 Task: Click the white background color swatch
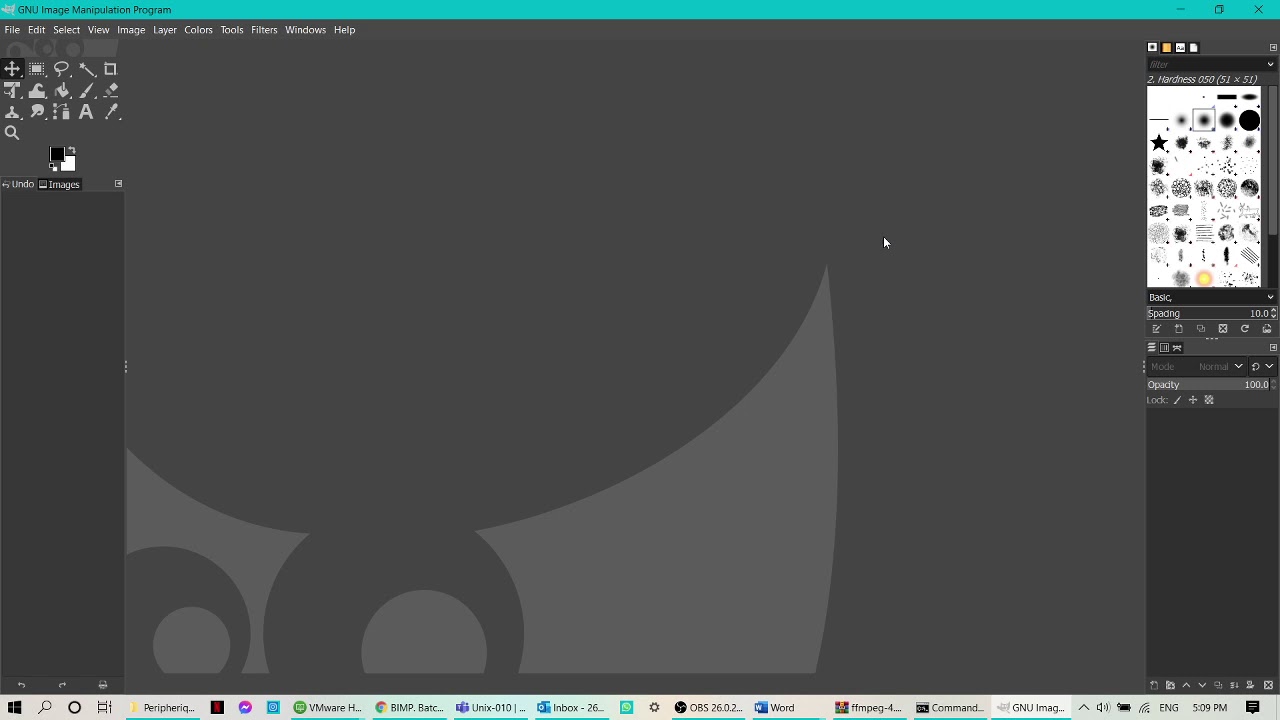coord(70,165)
